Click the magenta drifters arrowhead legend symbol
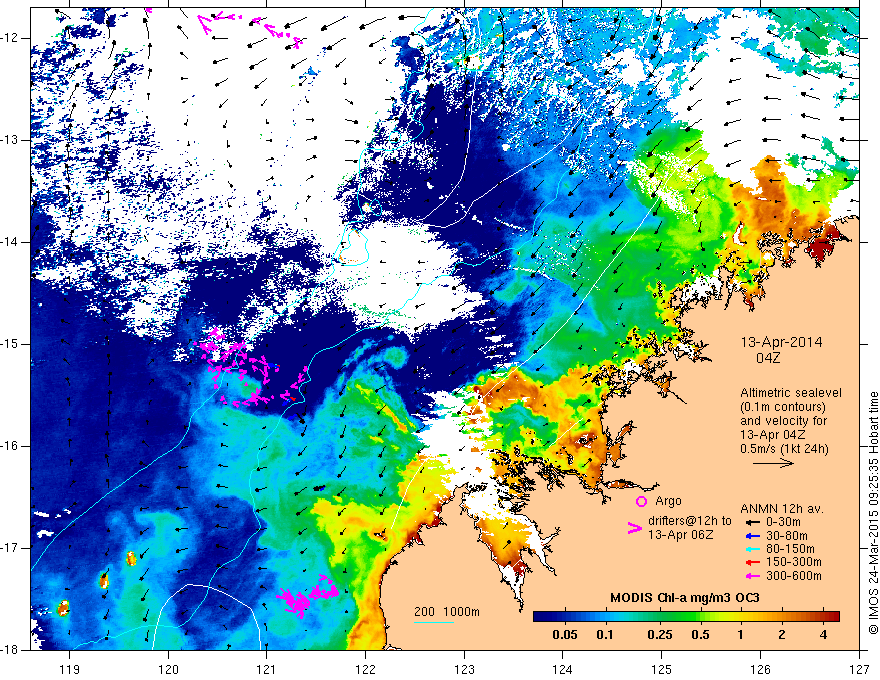Screen dimensions: 880x680 tap(634, 528)
